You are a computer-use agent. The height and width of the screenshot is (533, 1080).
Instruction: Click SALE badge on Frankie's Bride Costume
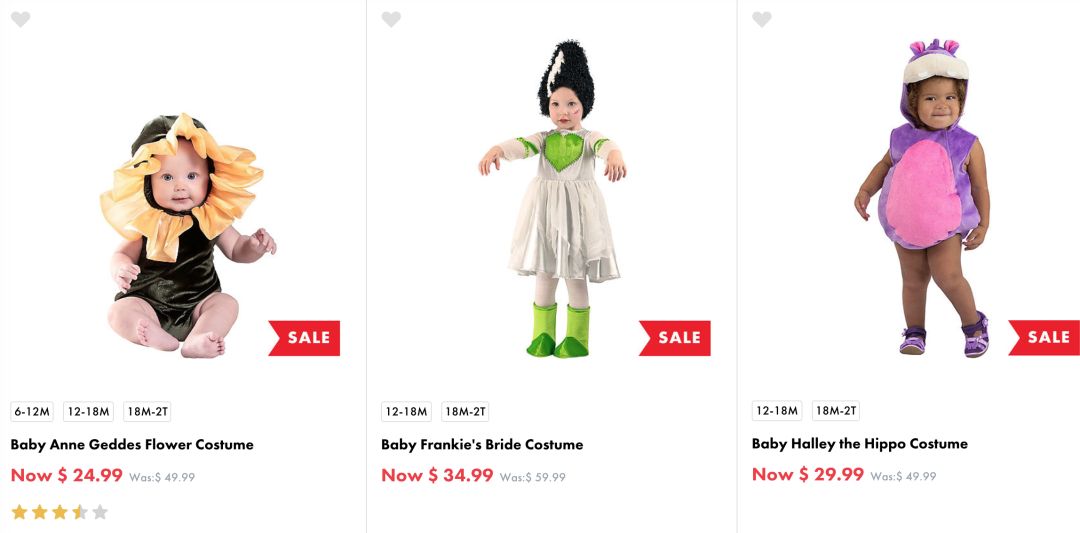pos(676,338)
